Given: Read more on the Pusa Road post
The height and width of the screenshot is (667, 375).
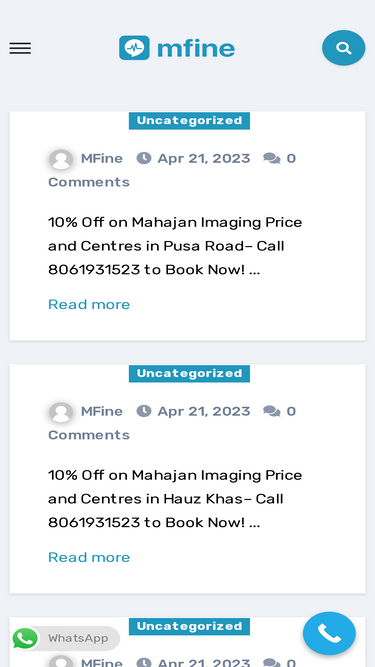Looking at the screenshot, I should click(89, 305).
